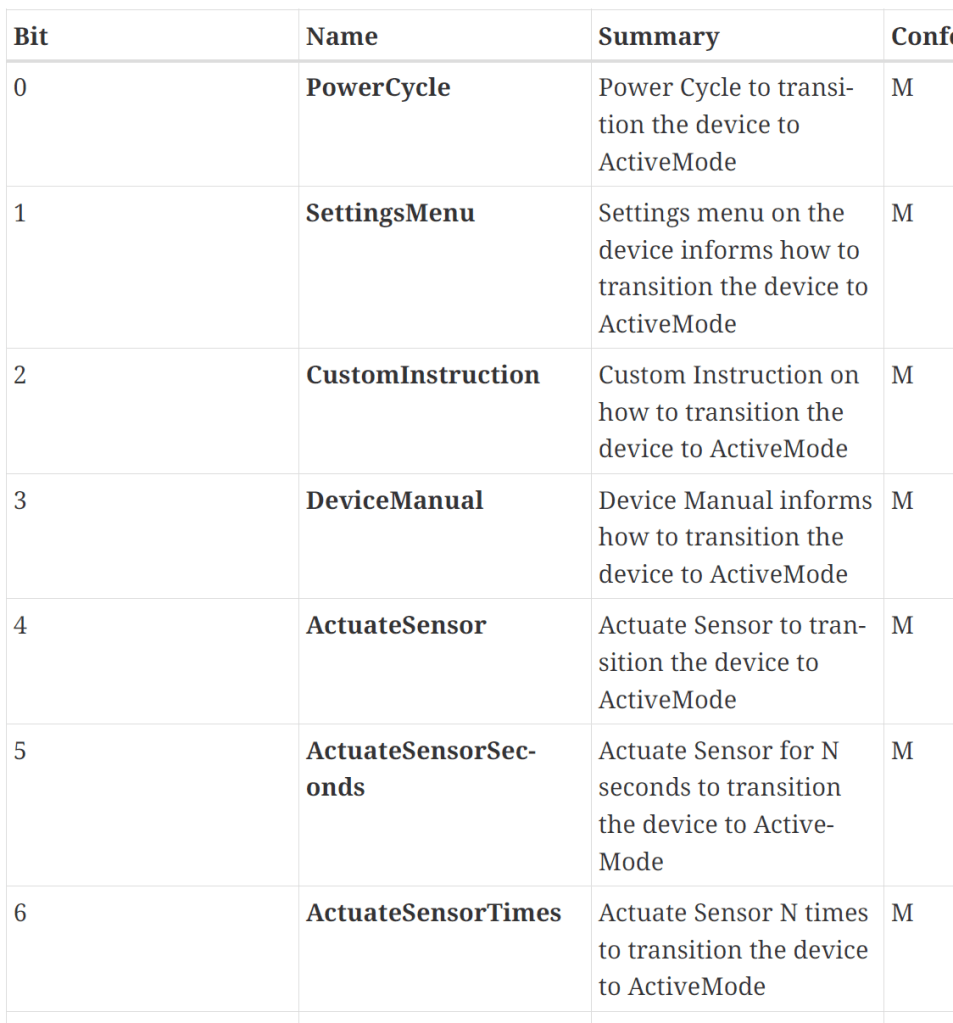Click the Bit column header
The height and width of the screenshot is (1023, 953).
[x=31, y=37]
